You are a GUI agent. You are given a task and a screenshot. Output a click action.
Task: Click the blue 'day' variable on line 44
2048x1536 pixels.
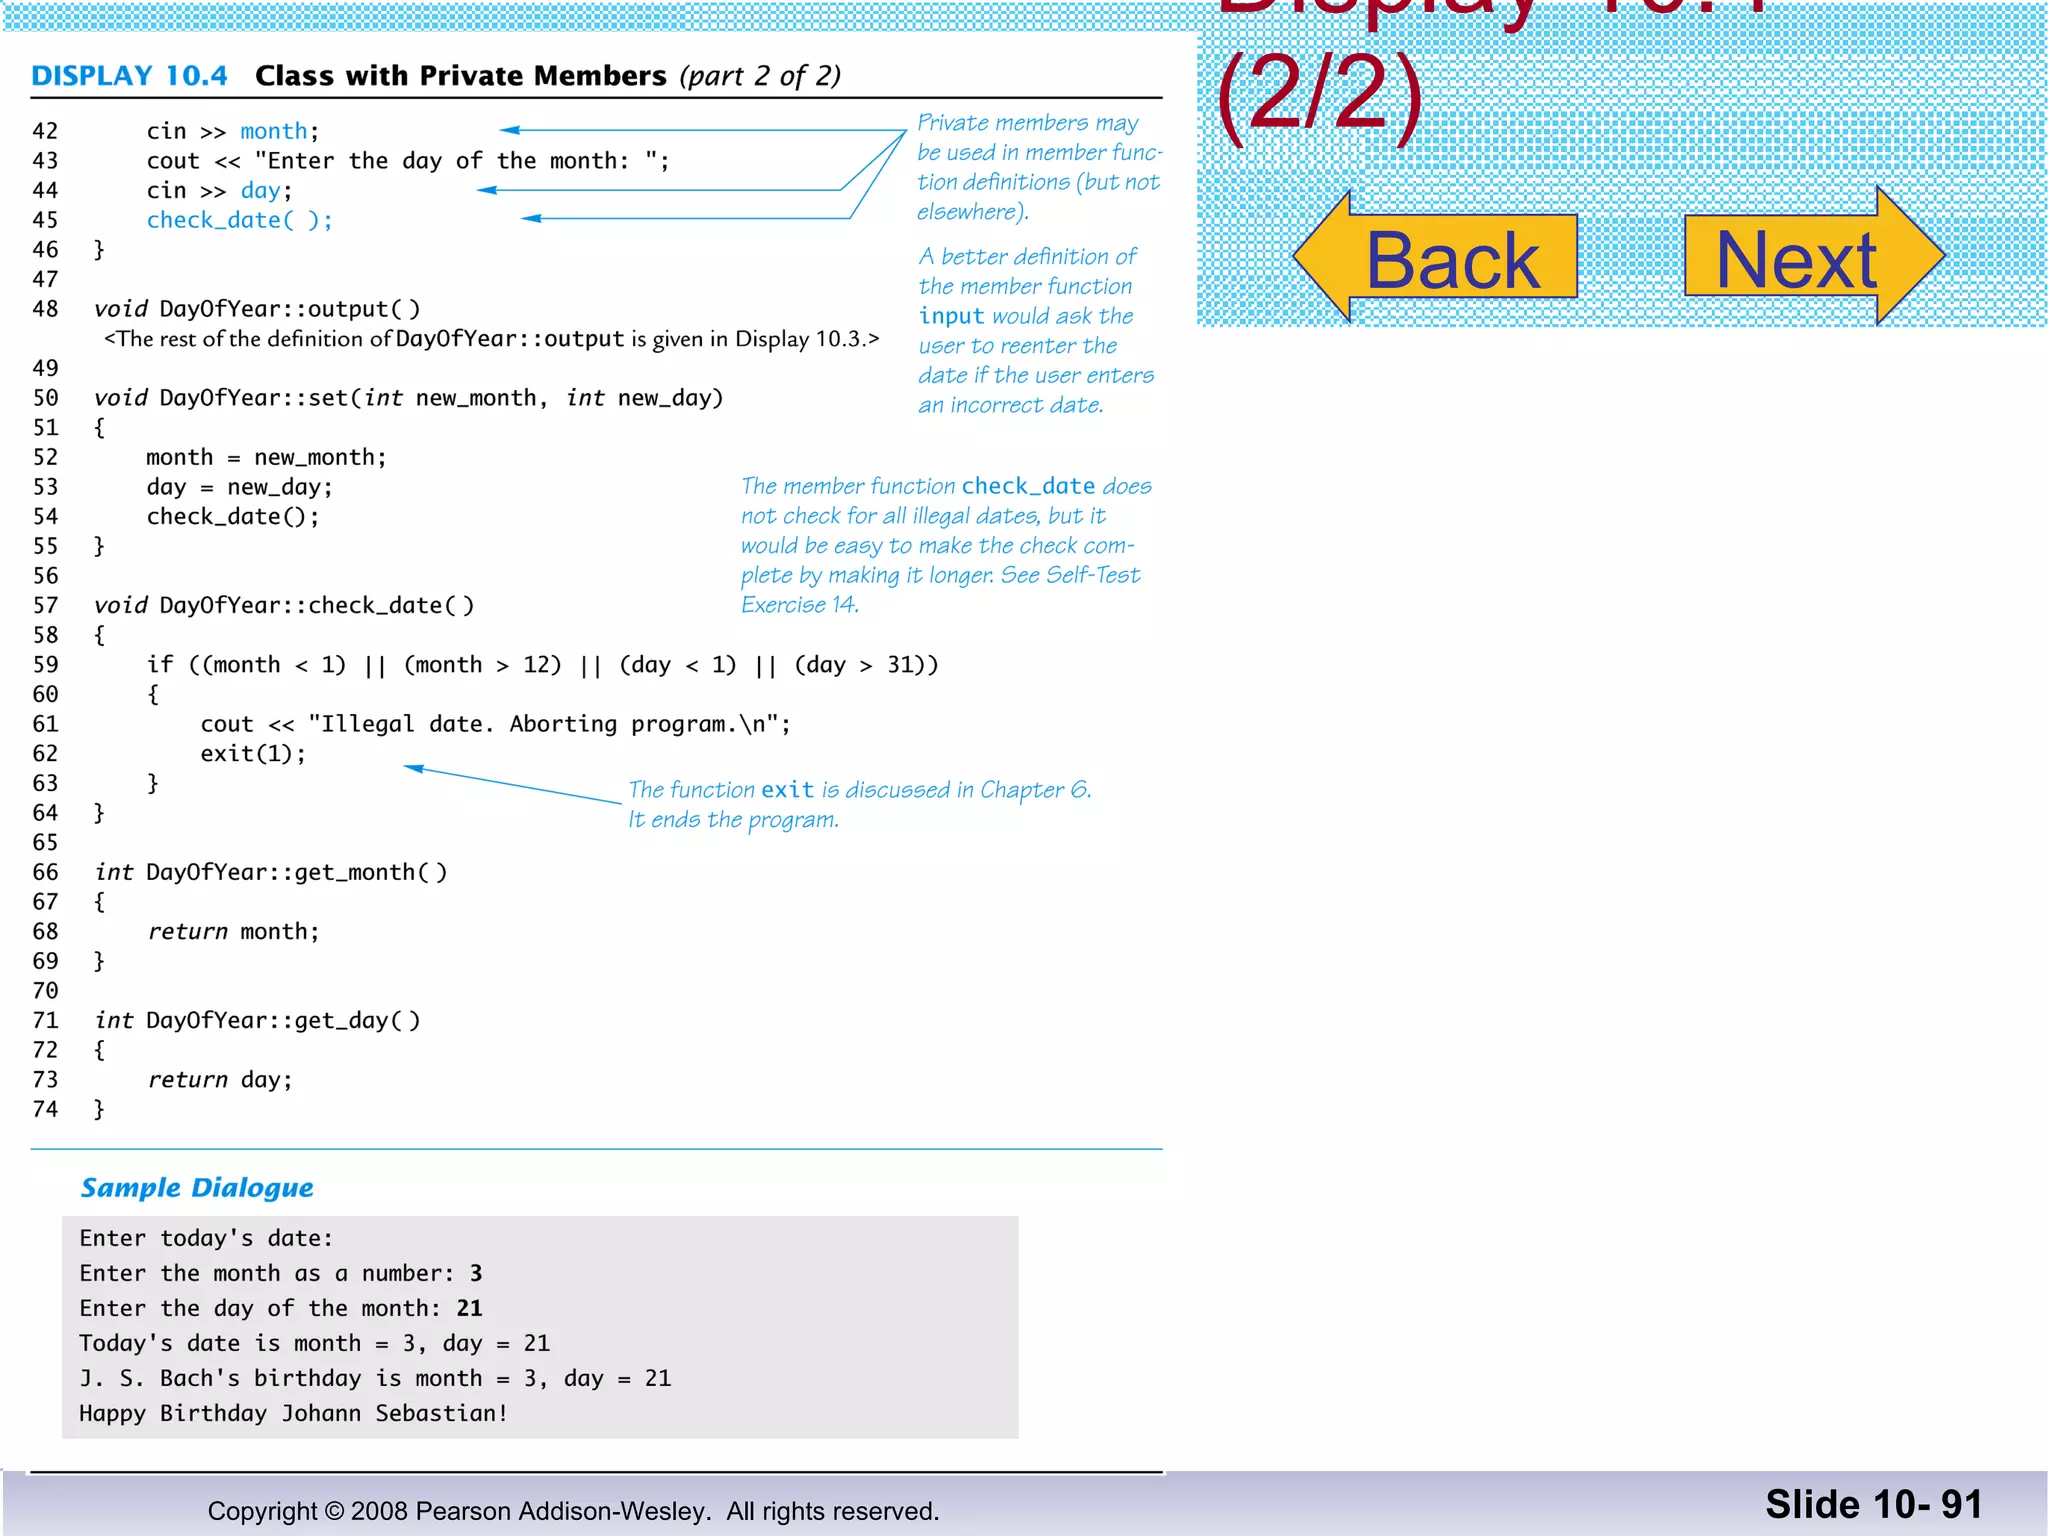point(260,190)
